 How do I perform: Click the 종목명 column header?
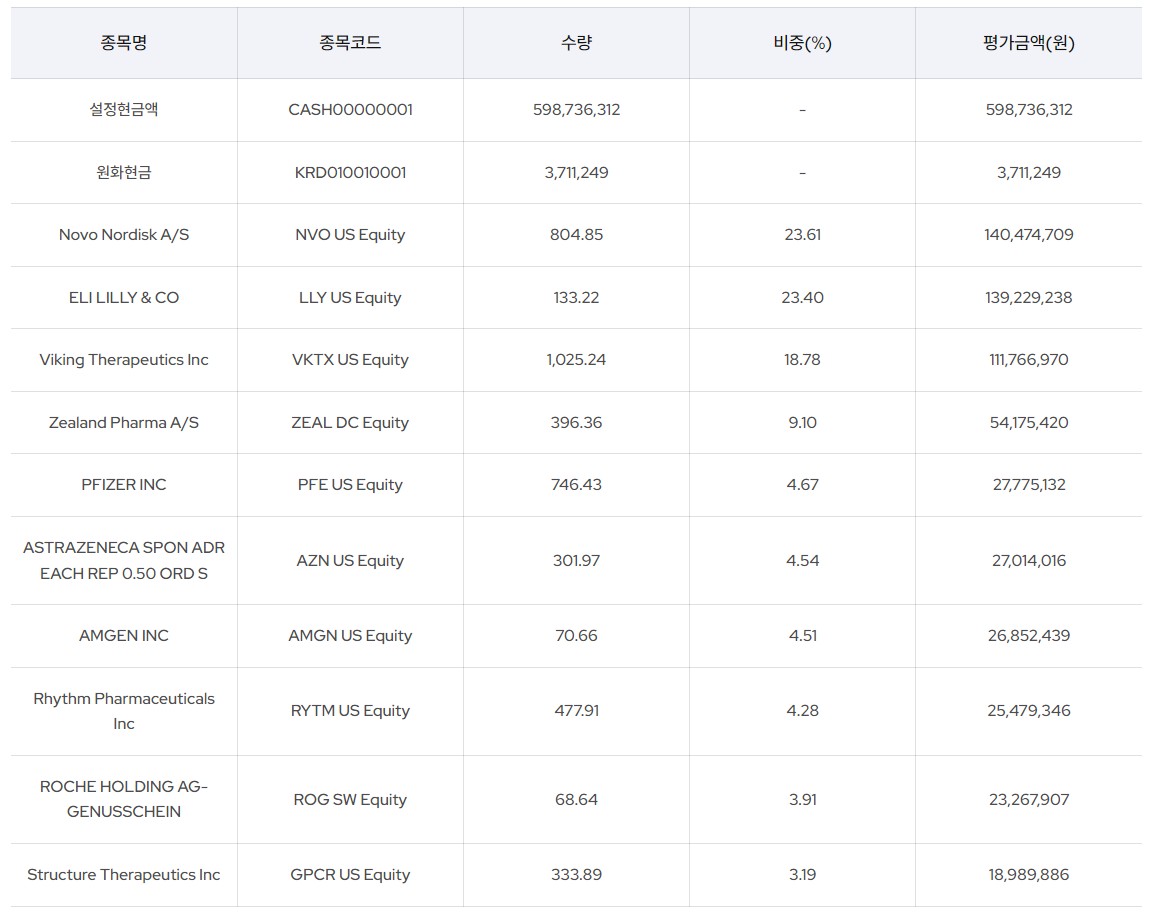point(124,43)
